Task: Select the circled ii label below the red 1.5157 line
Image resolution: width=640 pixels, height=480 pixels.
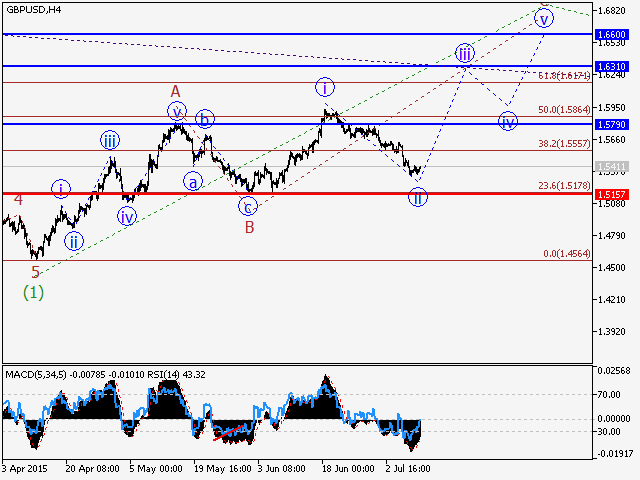Action: click(x=418, y=197)
